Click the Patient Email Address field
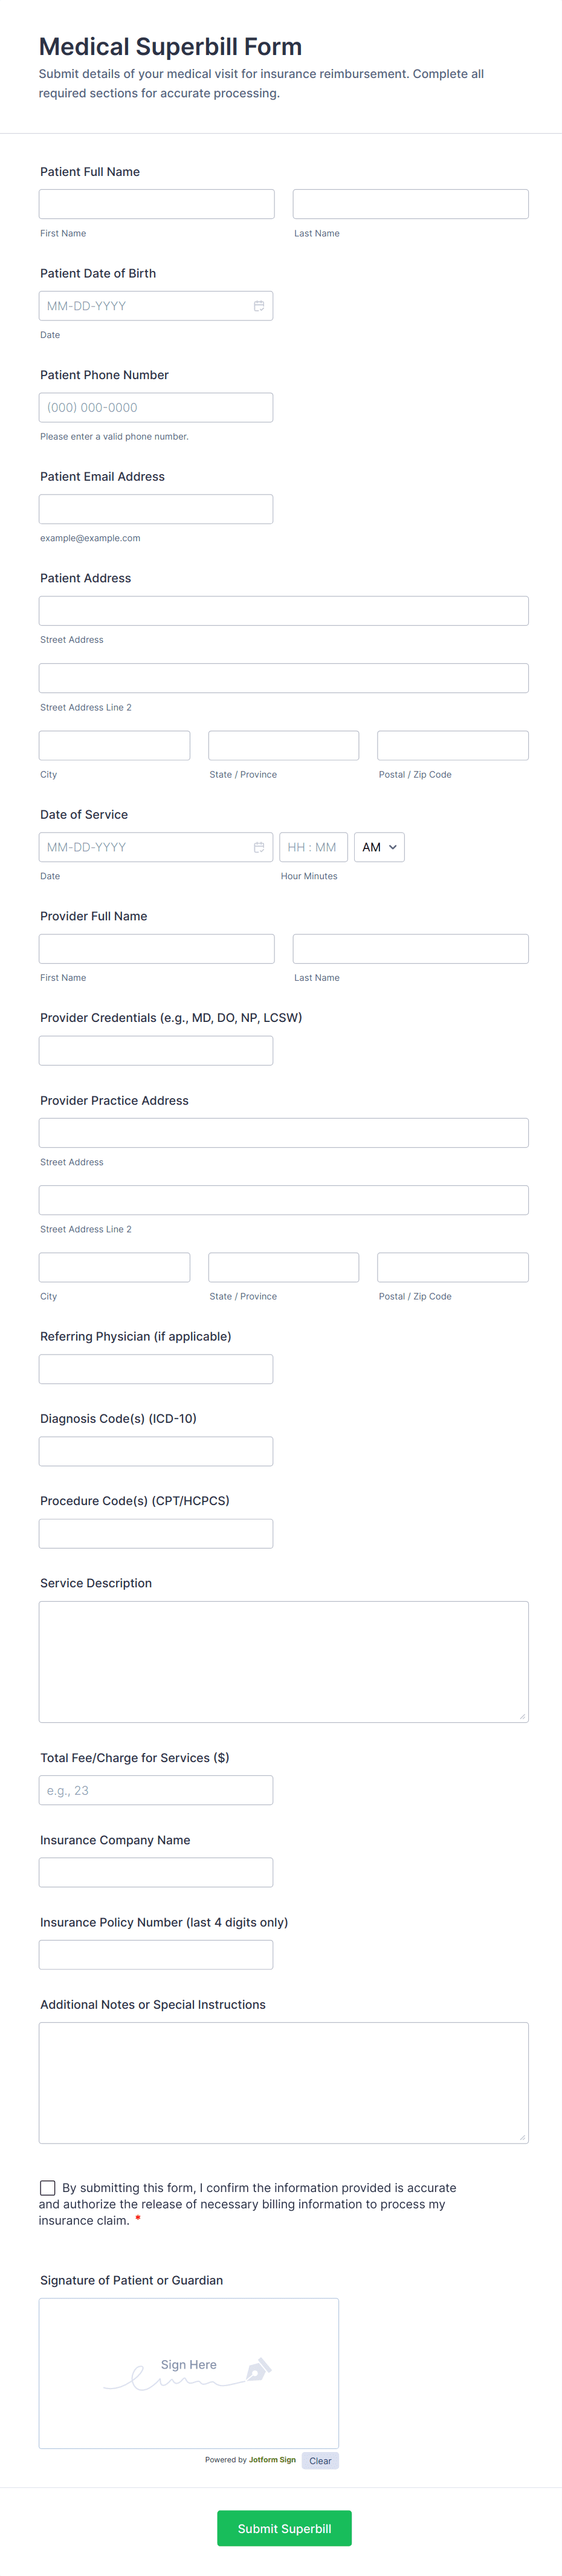 point(156,509)
